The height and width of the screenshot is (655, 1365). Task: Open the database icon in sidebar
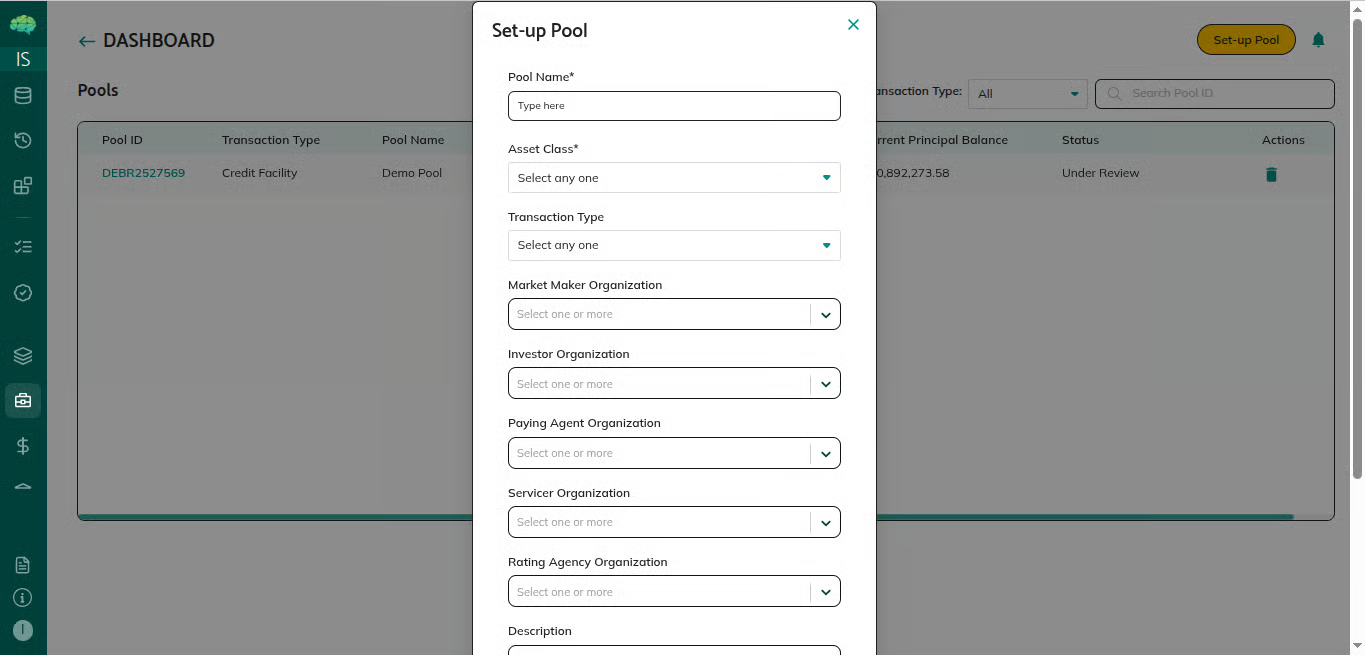pyautogui.click(x=23, y=96)
